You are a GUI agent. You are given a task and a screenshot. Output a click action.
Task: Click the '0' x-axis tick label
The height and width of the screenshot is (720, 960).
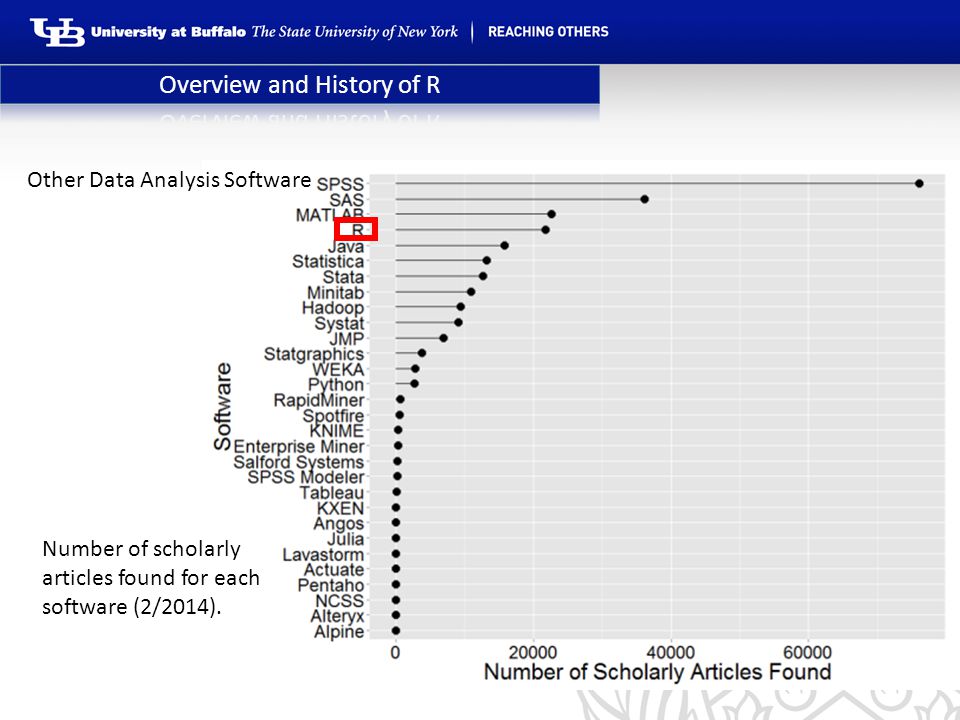coord(396,653)
